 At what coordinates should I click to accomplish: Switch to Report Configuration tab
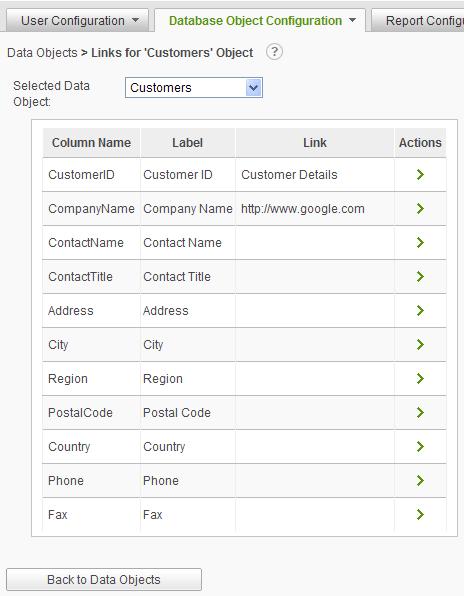[417, 21]
